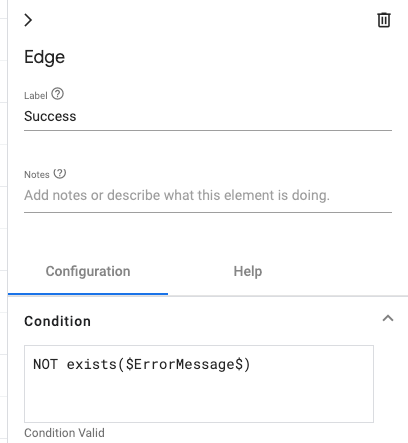Click the Label field containing Success
This screenshot has width=408, height=443.
[x=208, y=116]
